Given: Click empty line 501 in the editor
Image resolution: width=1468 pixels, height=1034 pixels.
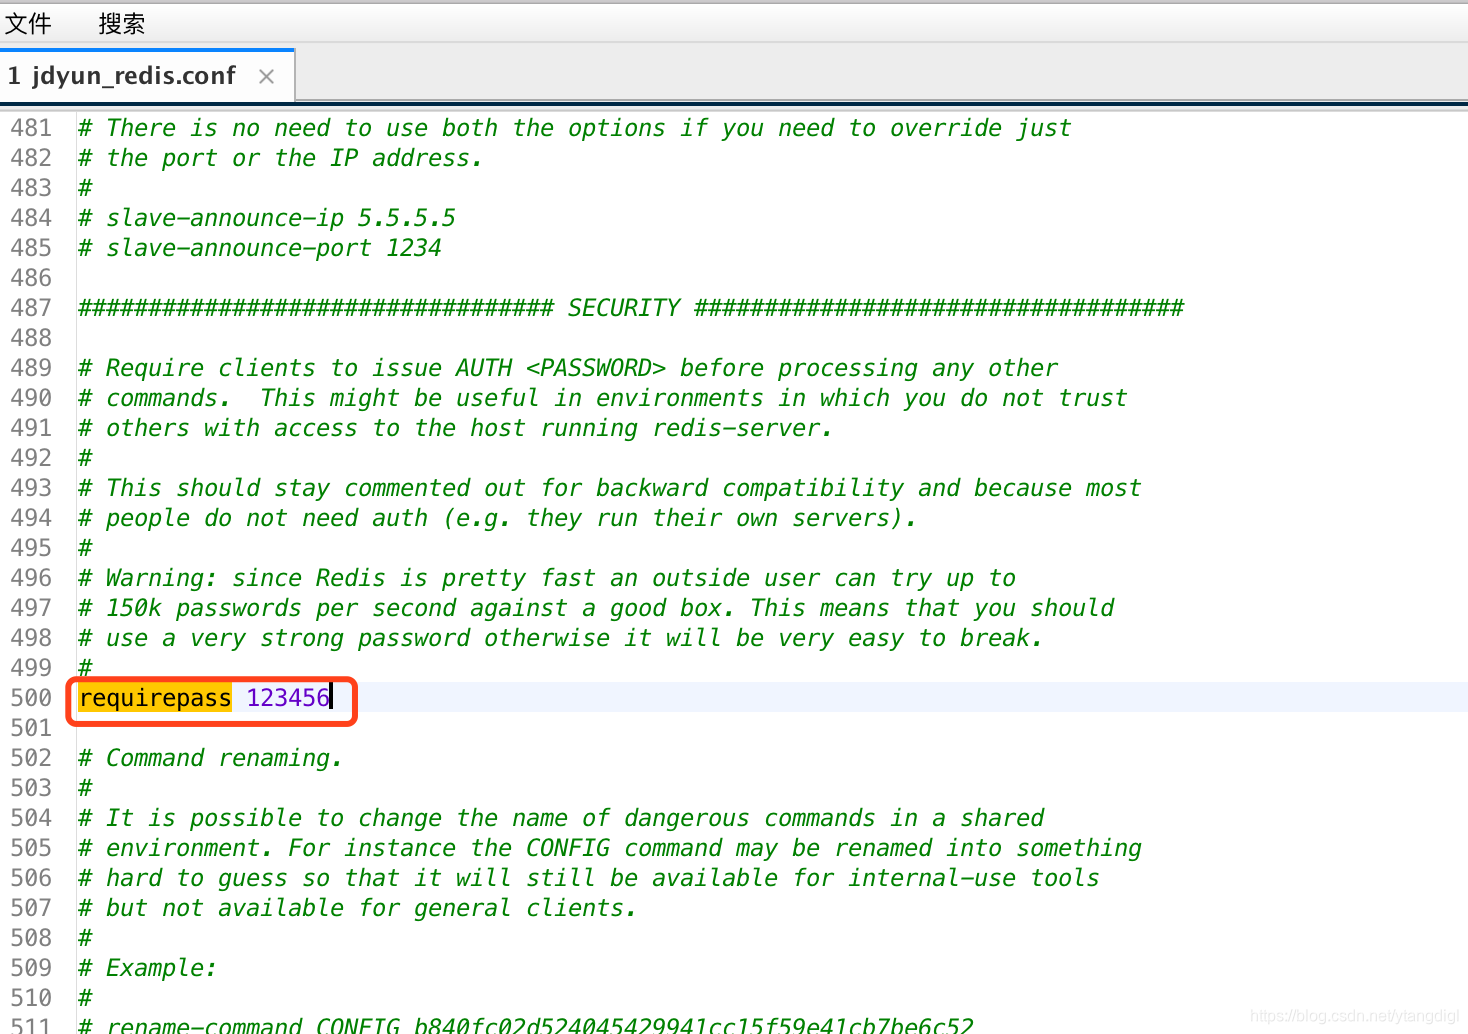Looking at the screenshot, I should pyautogui.click(x=770, y=728).
